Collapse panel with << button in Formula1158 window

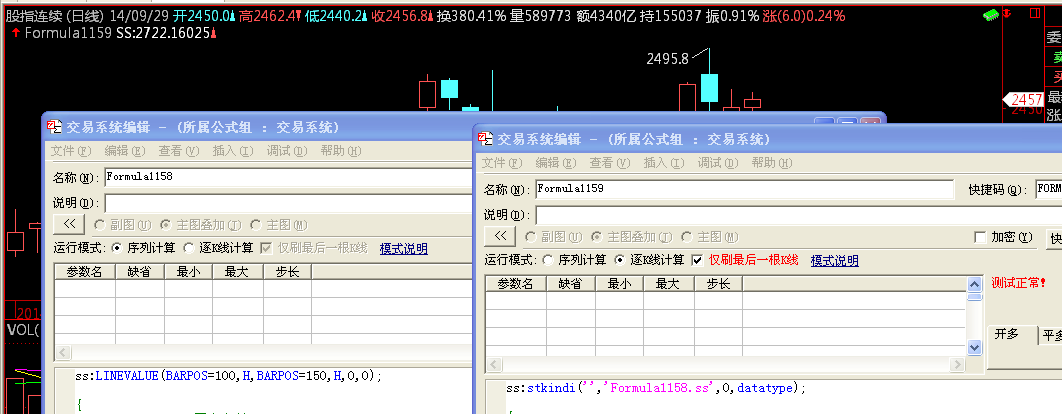[69, 224]
